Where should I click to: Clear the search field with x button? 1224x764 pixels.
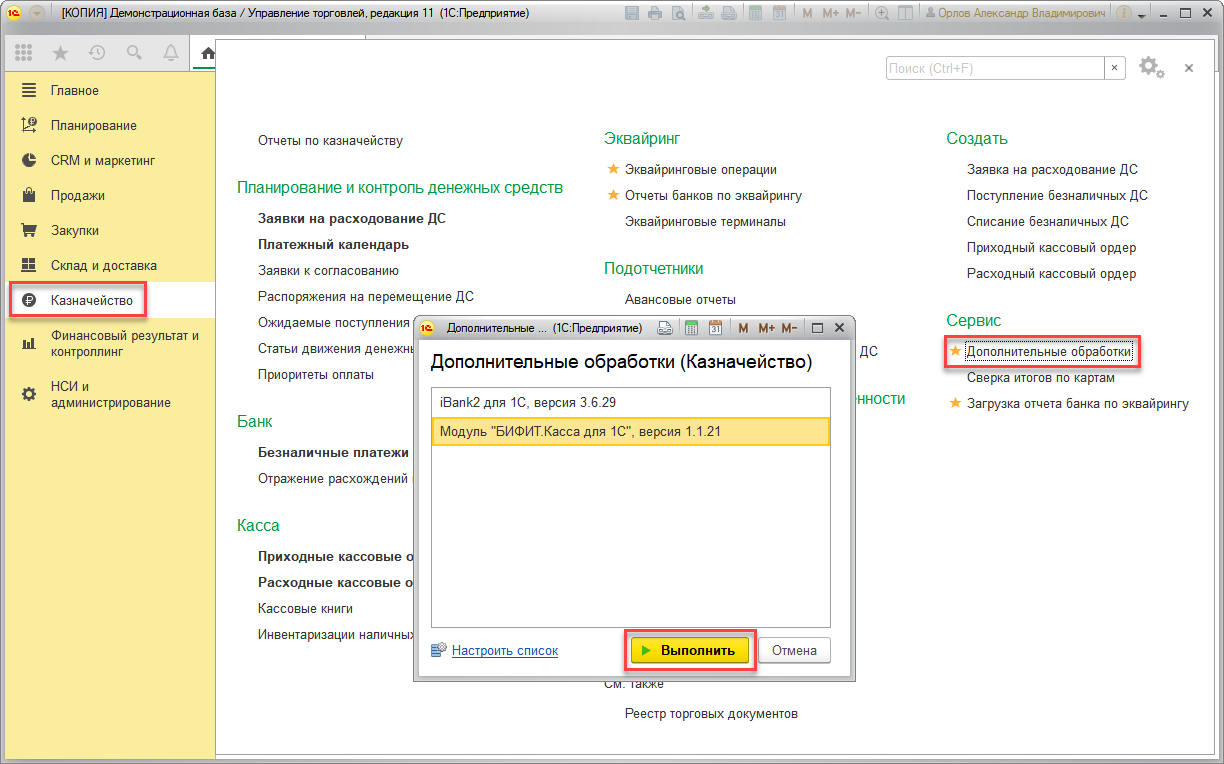pyautogui.click(x=1114, y=68)
